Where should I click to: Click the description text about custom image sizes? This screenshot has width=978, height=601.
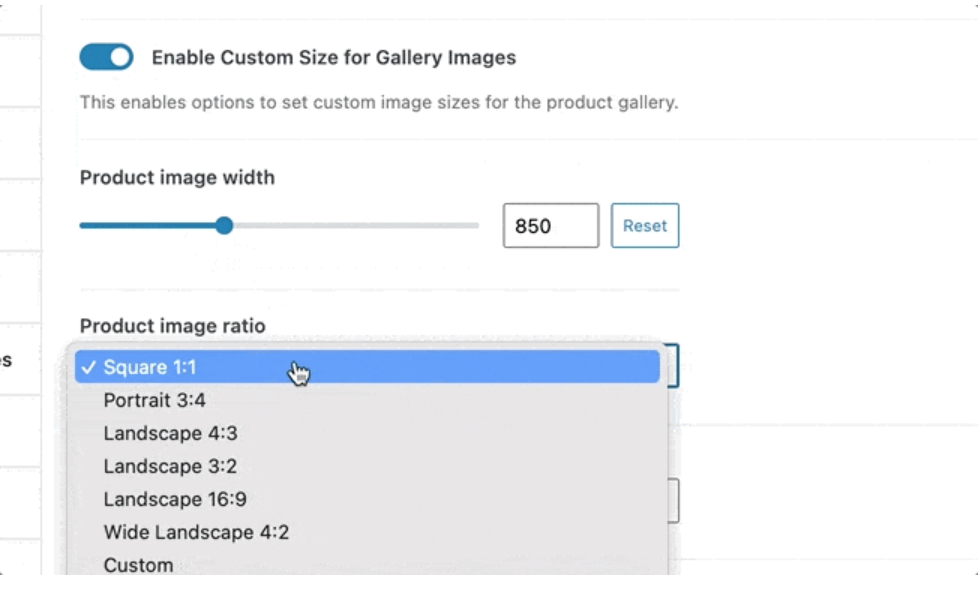pos(378,102)
